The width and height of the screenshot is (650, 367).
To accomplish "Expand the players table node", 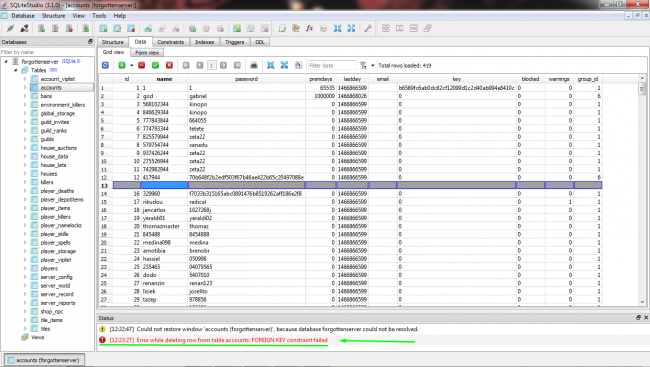I will (x=25, y=268).
